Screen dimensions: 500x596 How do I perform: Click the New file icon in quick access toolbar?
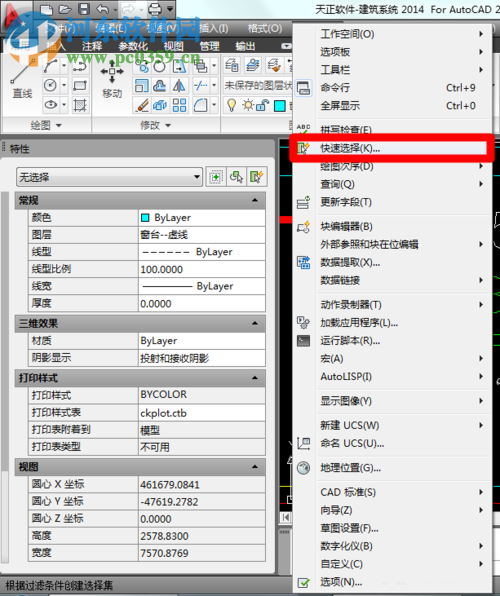(x=46, y=9)
